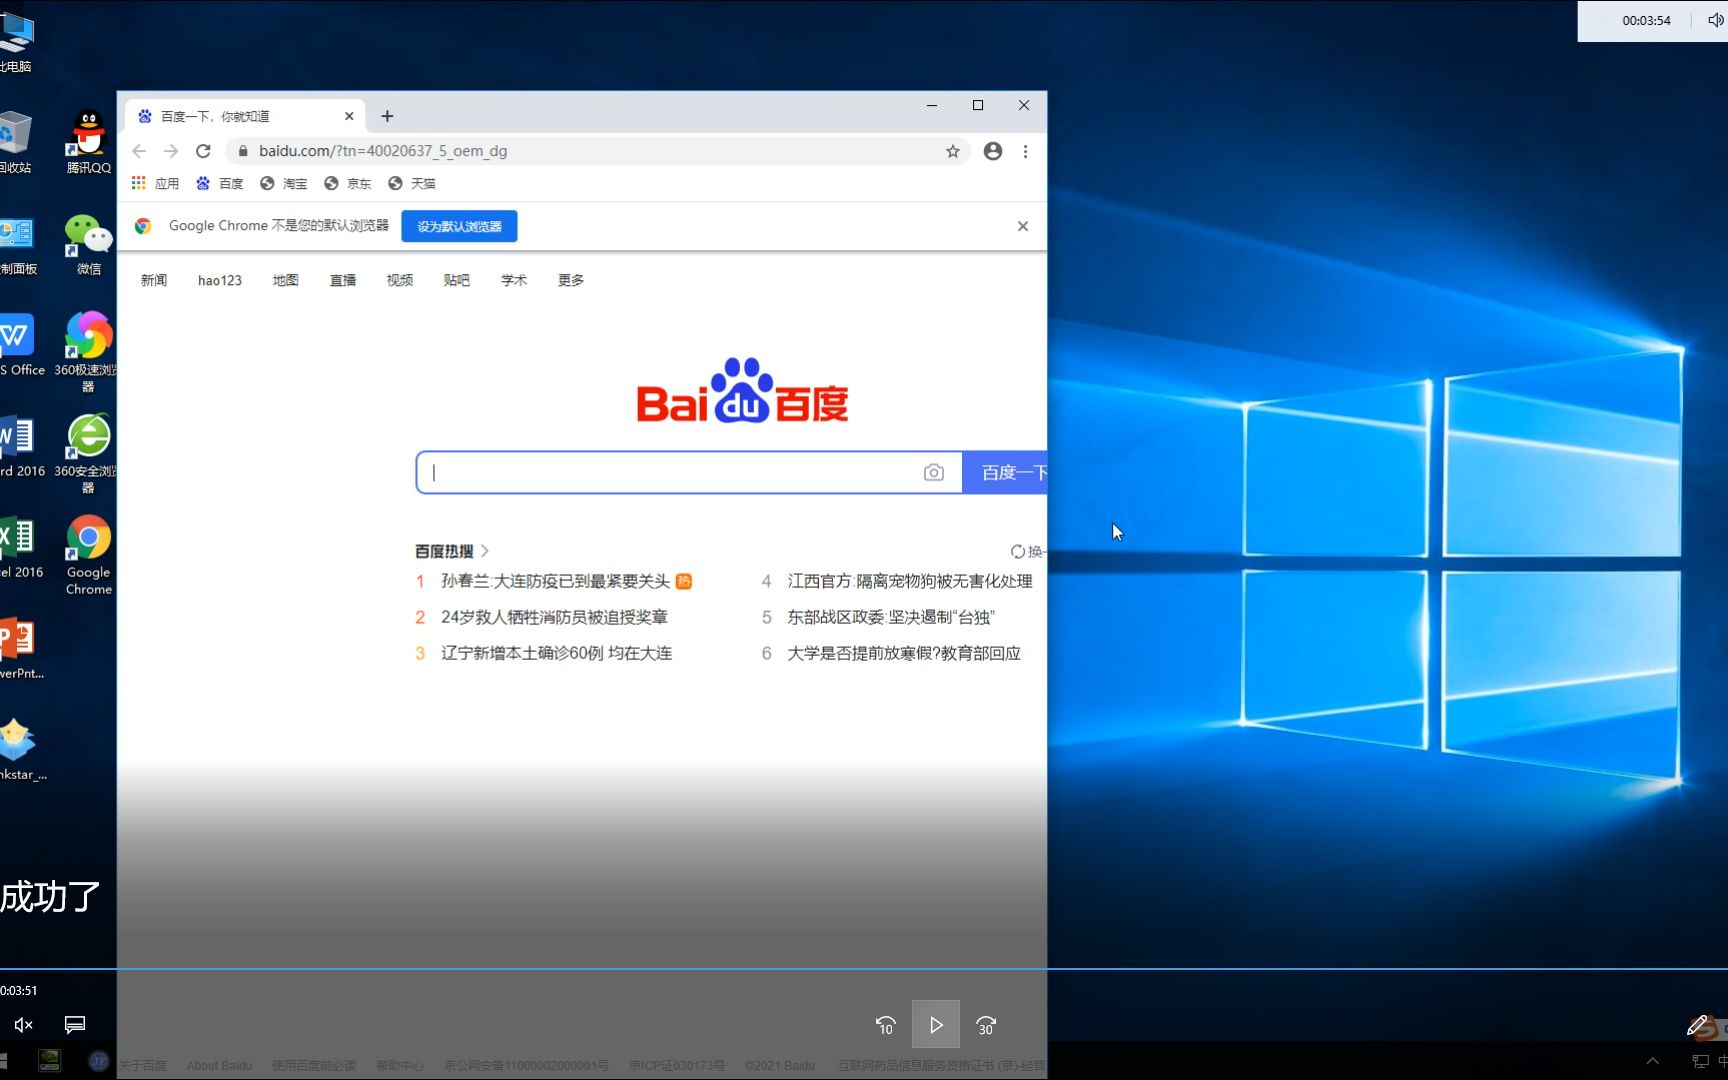The width and height of the screenshot is (1728, 1080).
Task: Open the 淘宝 bookmark
Action: pyautogui.click(x=284, y=183)
